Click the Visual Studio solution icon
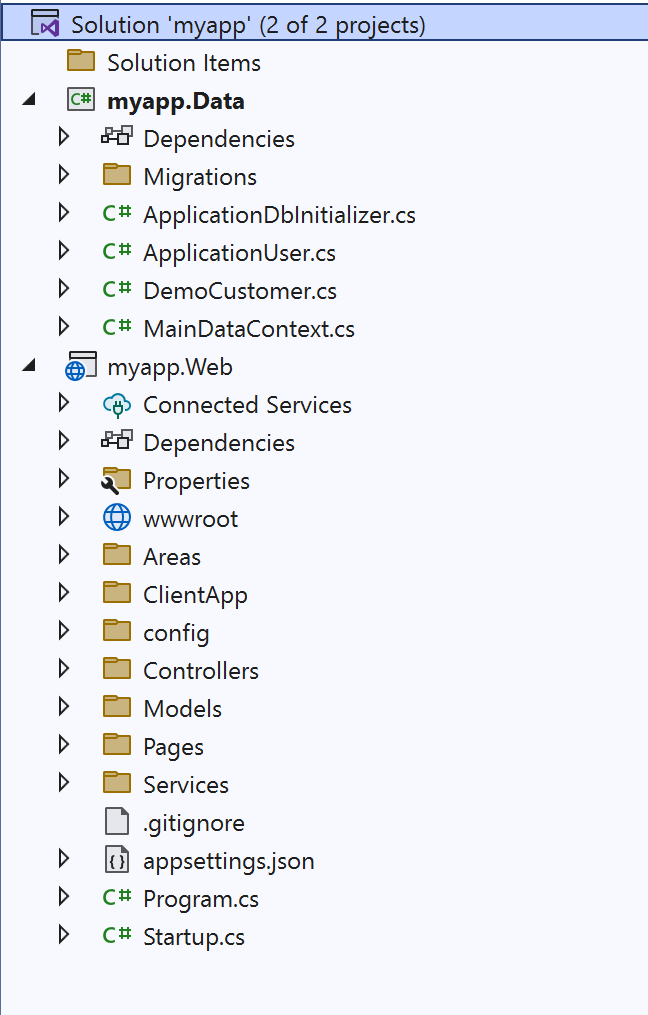Viewport: 648px width, 1015px height. pyautogui.click(x=46, y=24)
